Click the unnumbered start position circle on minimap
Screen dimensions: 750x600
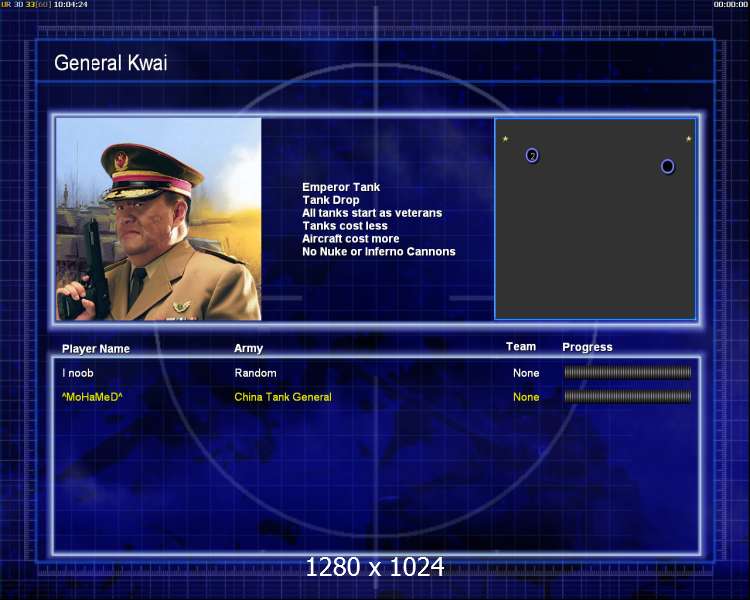(x=667, y=166)
